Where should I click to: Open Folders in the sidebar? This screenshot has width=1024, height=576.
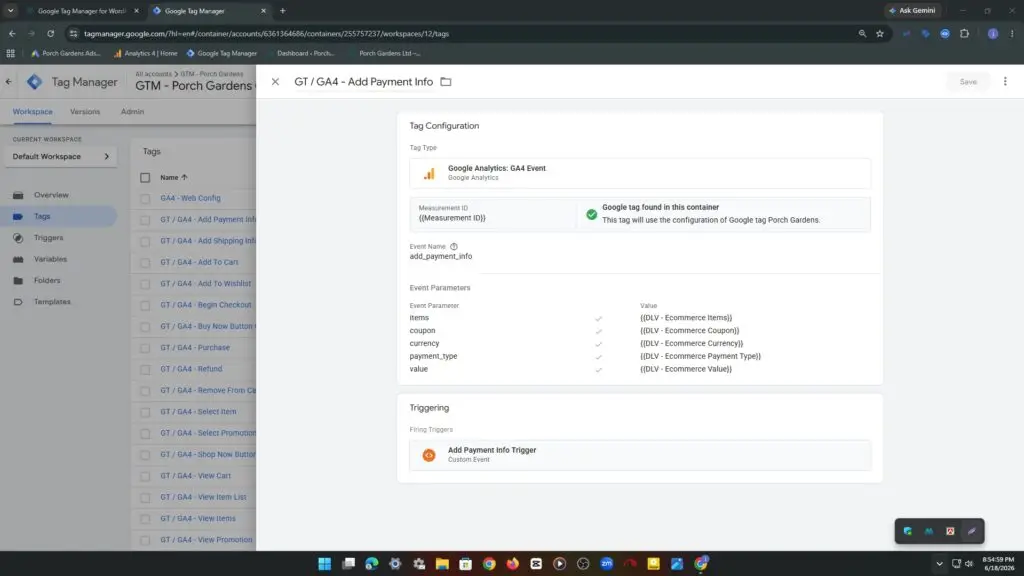[47, 280]
